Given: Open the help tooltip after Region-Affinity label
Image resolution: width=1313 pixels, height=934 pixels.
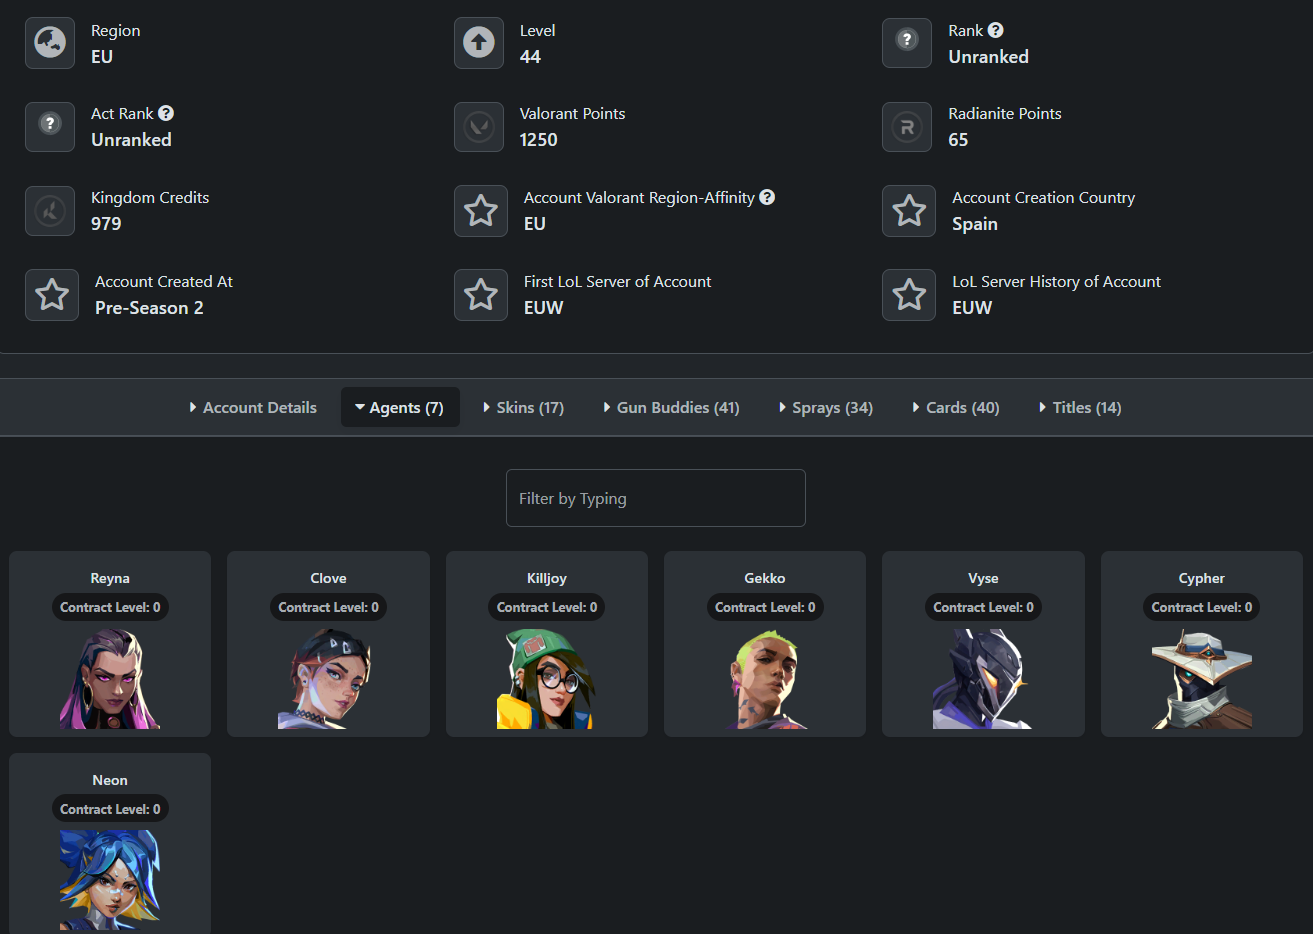Looking at the screenshot, I should (767, 197).
